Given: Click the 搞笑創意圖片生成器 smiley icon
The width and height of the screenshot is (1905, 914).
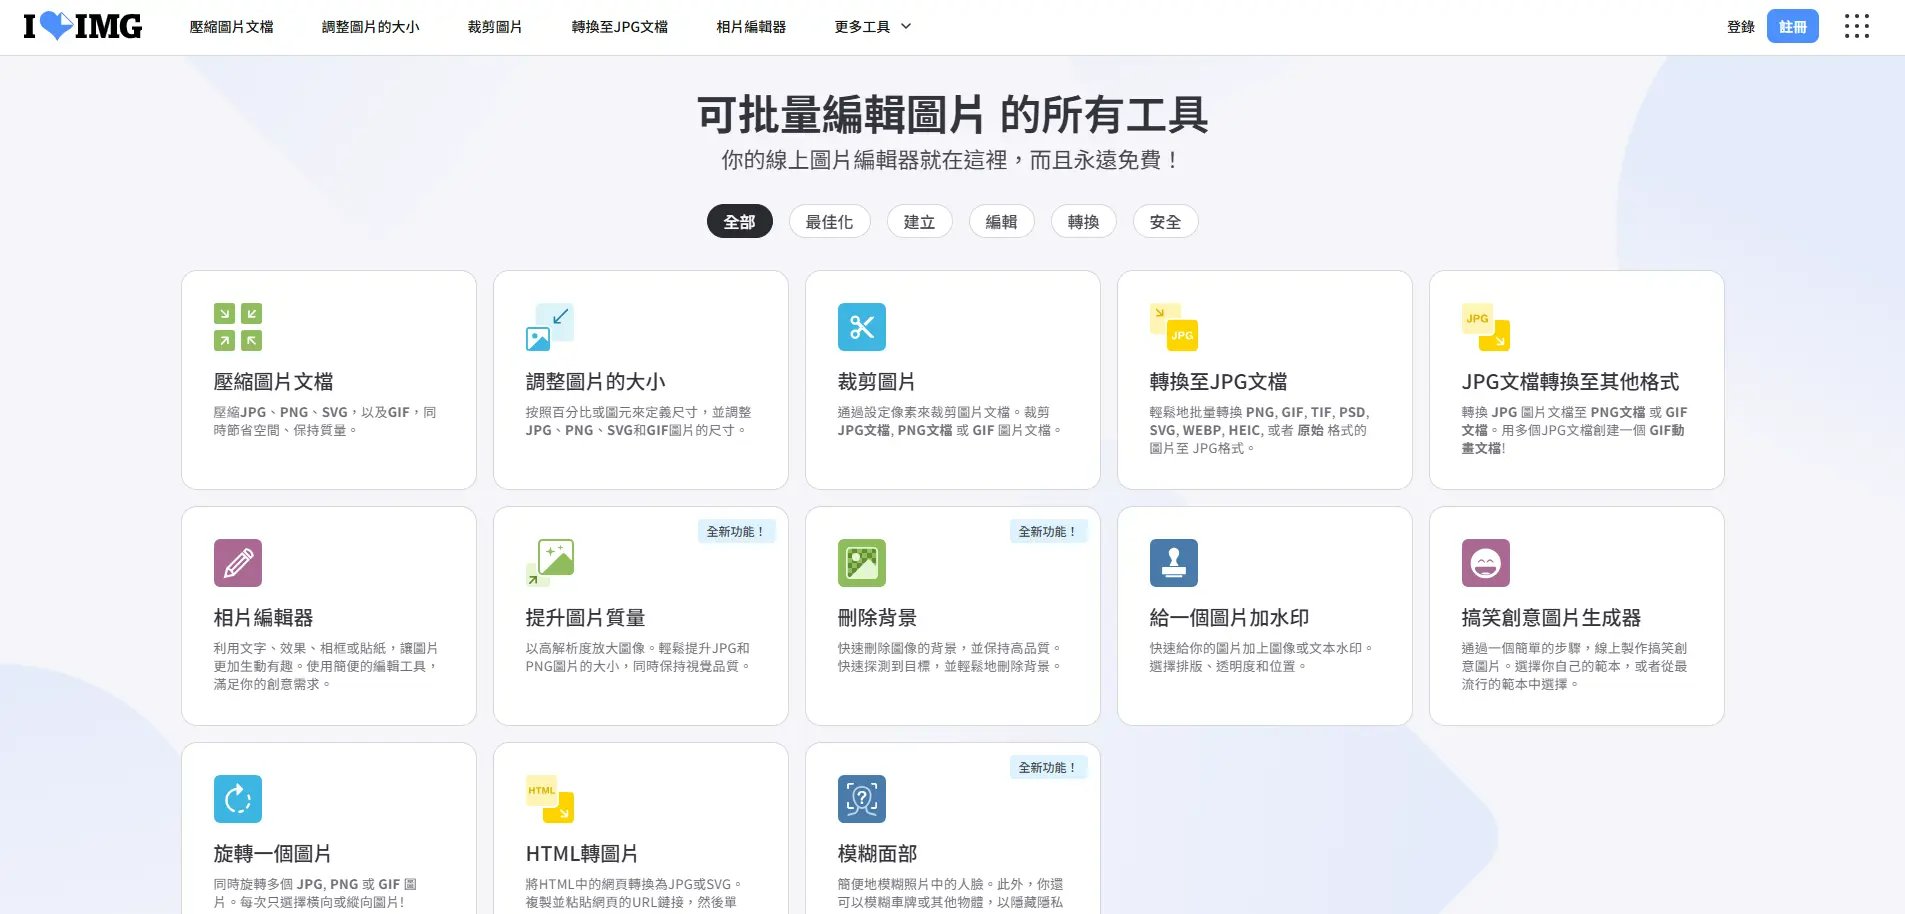Looking at the screenshot, I should tap(1484, 562).
